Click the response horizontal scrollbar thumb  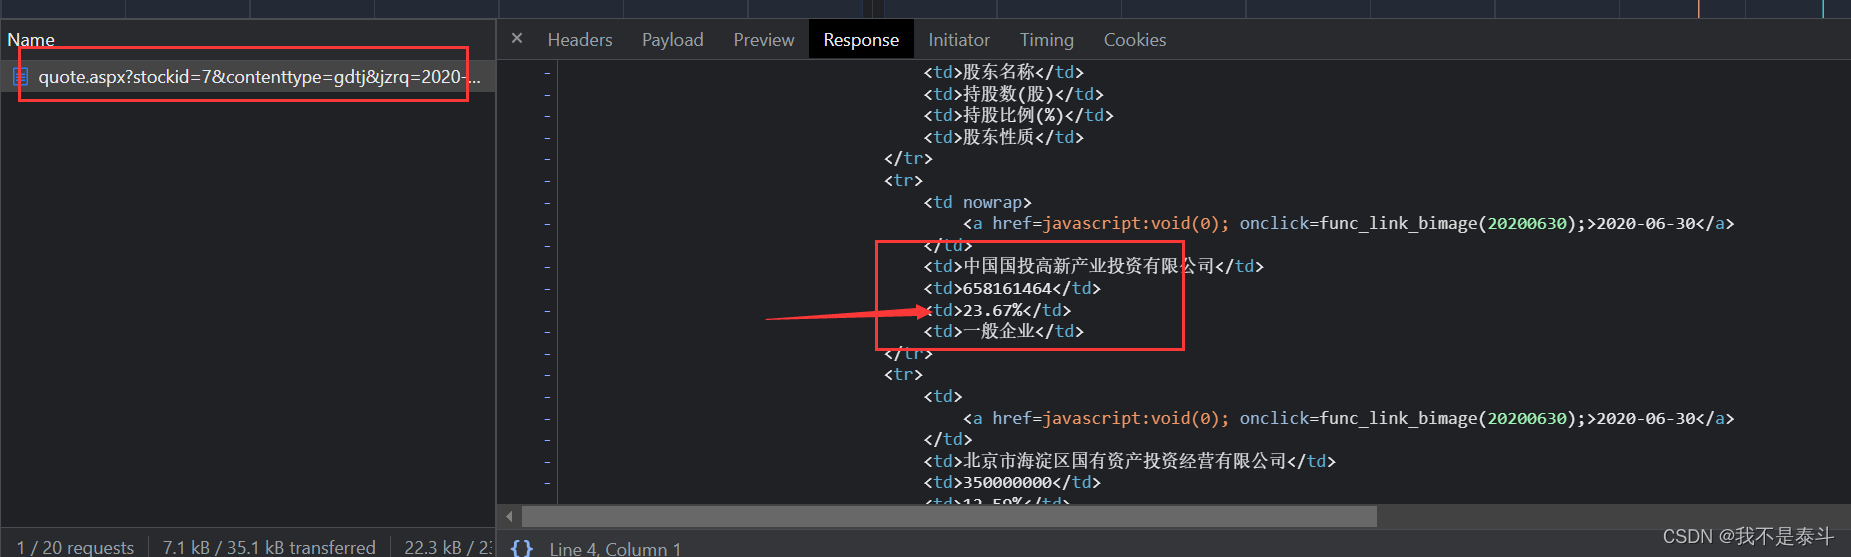[949, 517]
